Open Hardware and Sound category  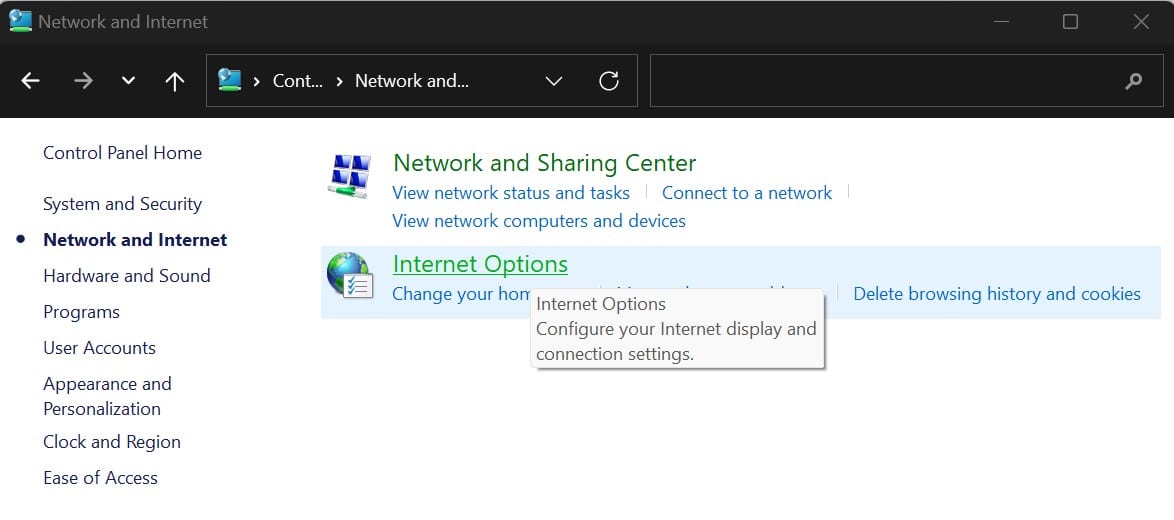(x=127, y=276)
